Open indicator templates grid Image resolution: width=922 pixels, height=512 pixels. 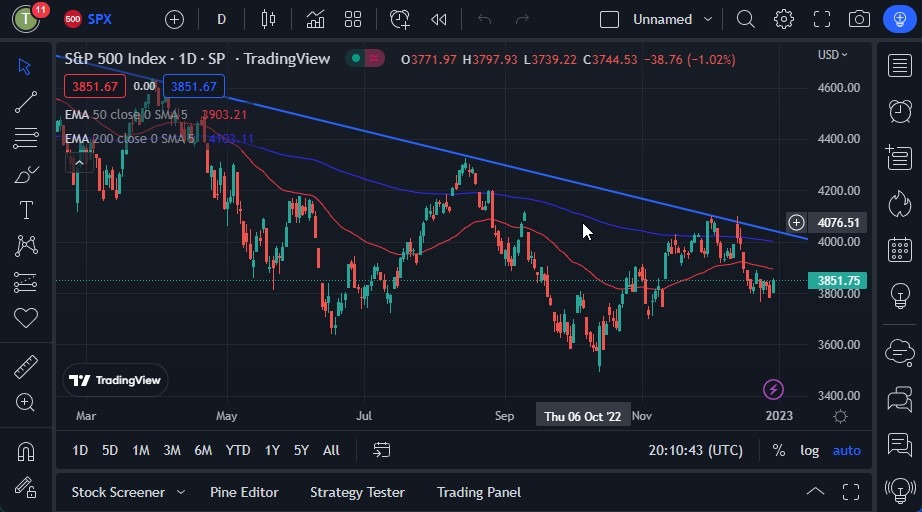click(353, 19)
